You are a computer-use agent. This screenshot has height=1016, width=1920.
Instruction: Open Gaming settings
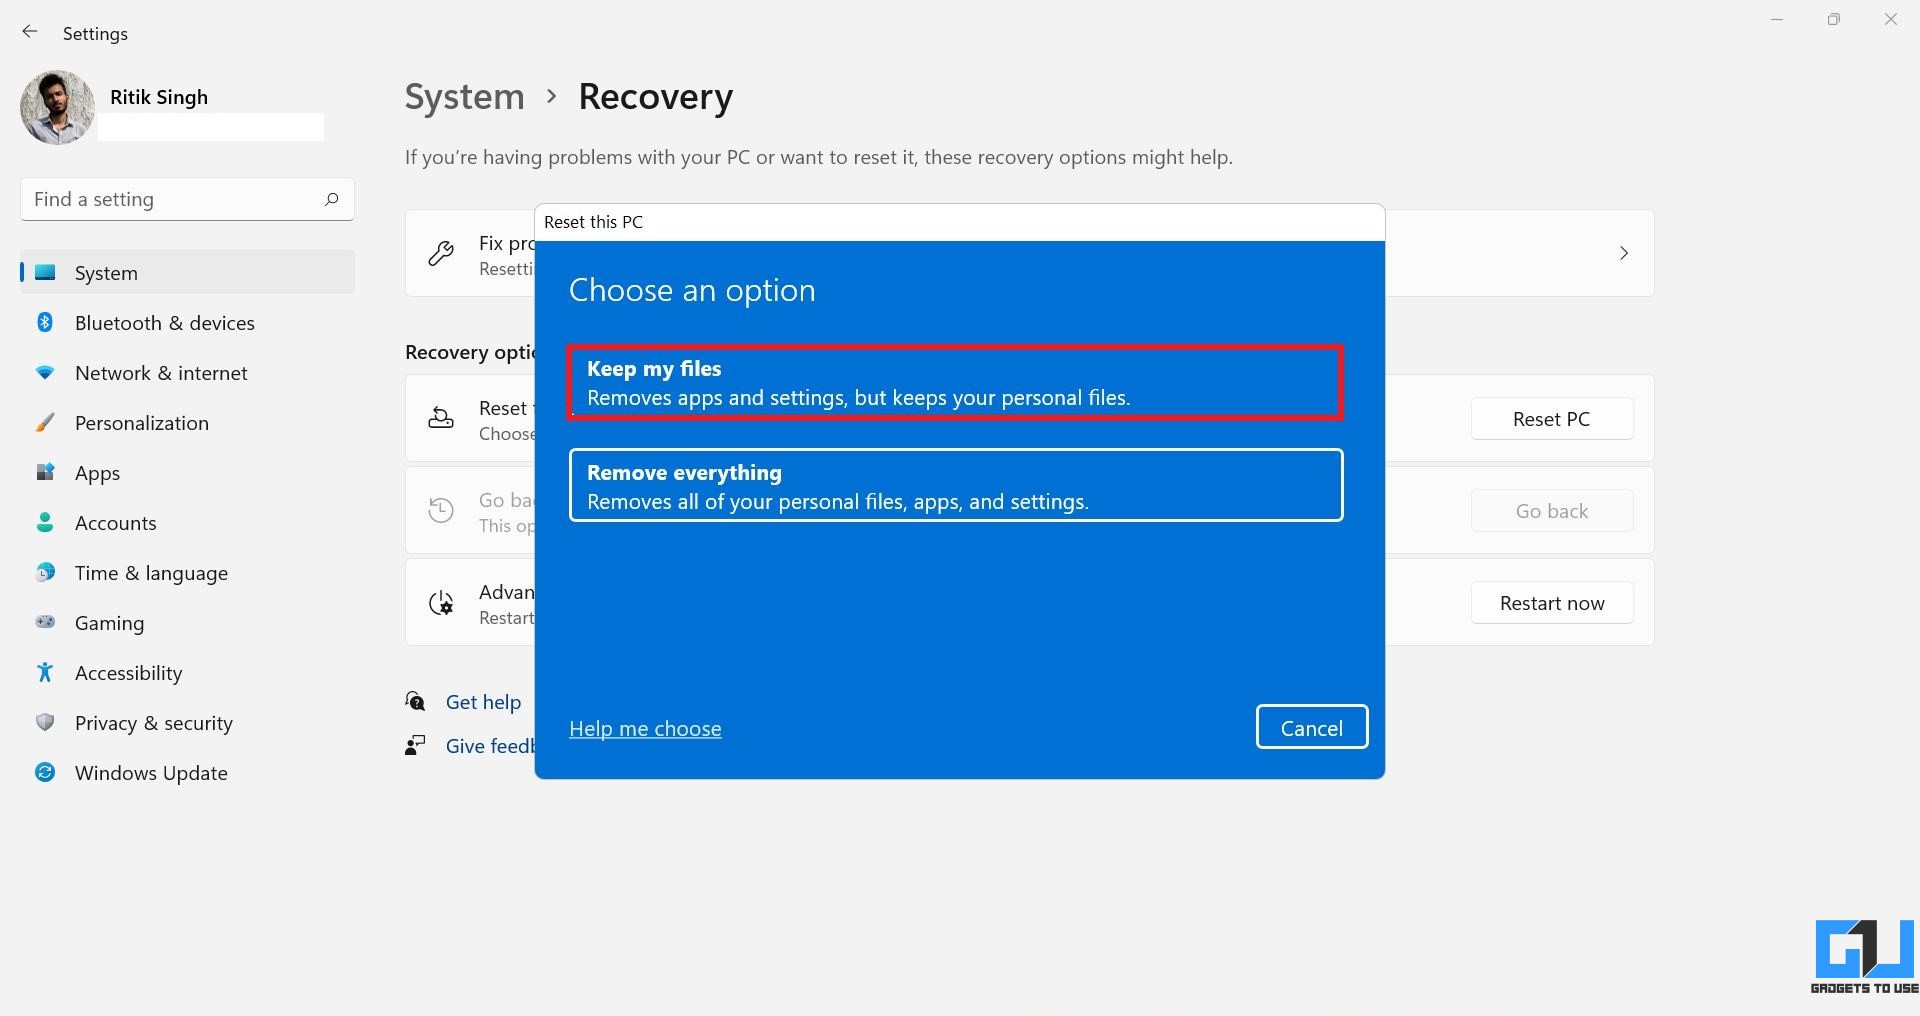[187, 622]
